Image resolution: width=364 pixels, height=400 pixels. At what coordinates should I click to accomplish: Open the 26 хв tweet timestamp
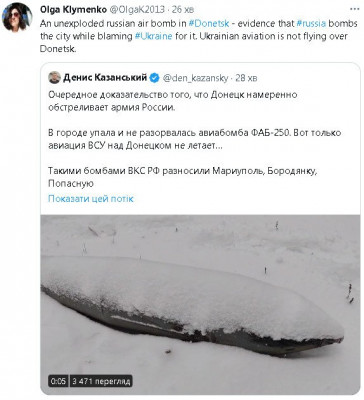(185, 10)
